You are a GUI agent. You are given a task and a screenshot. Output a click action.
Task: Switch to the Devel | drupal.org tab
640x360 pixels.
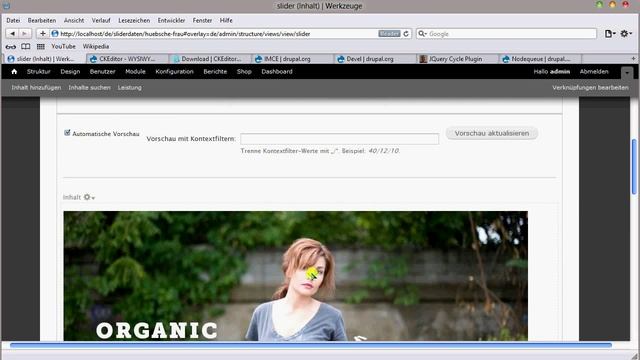(x=375, y=59)
